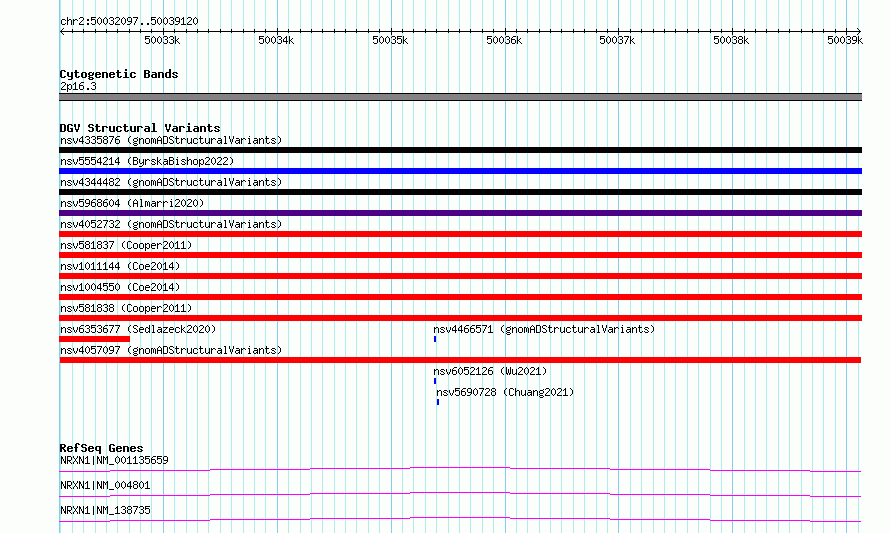
Task: Open the nsv1011144 Coe2014 label
Action: [x=120, y=266]
